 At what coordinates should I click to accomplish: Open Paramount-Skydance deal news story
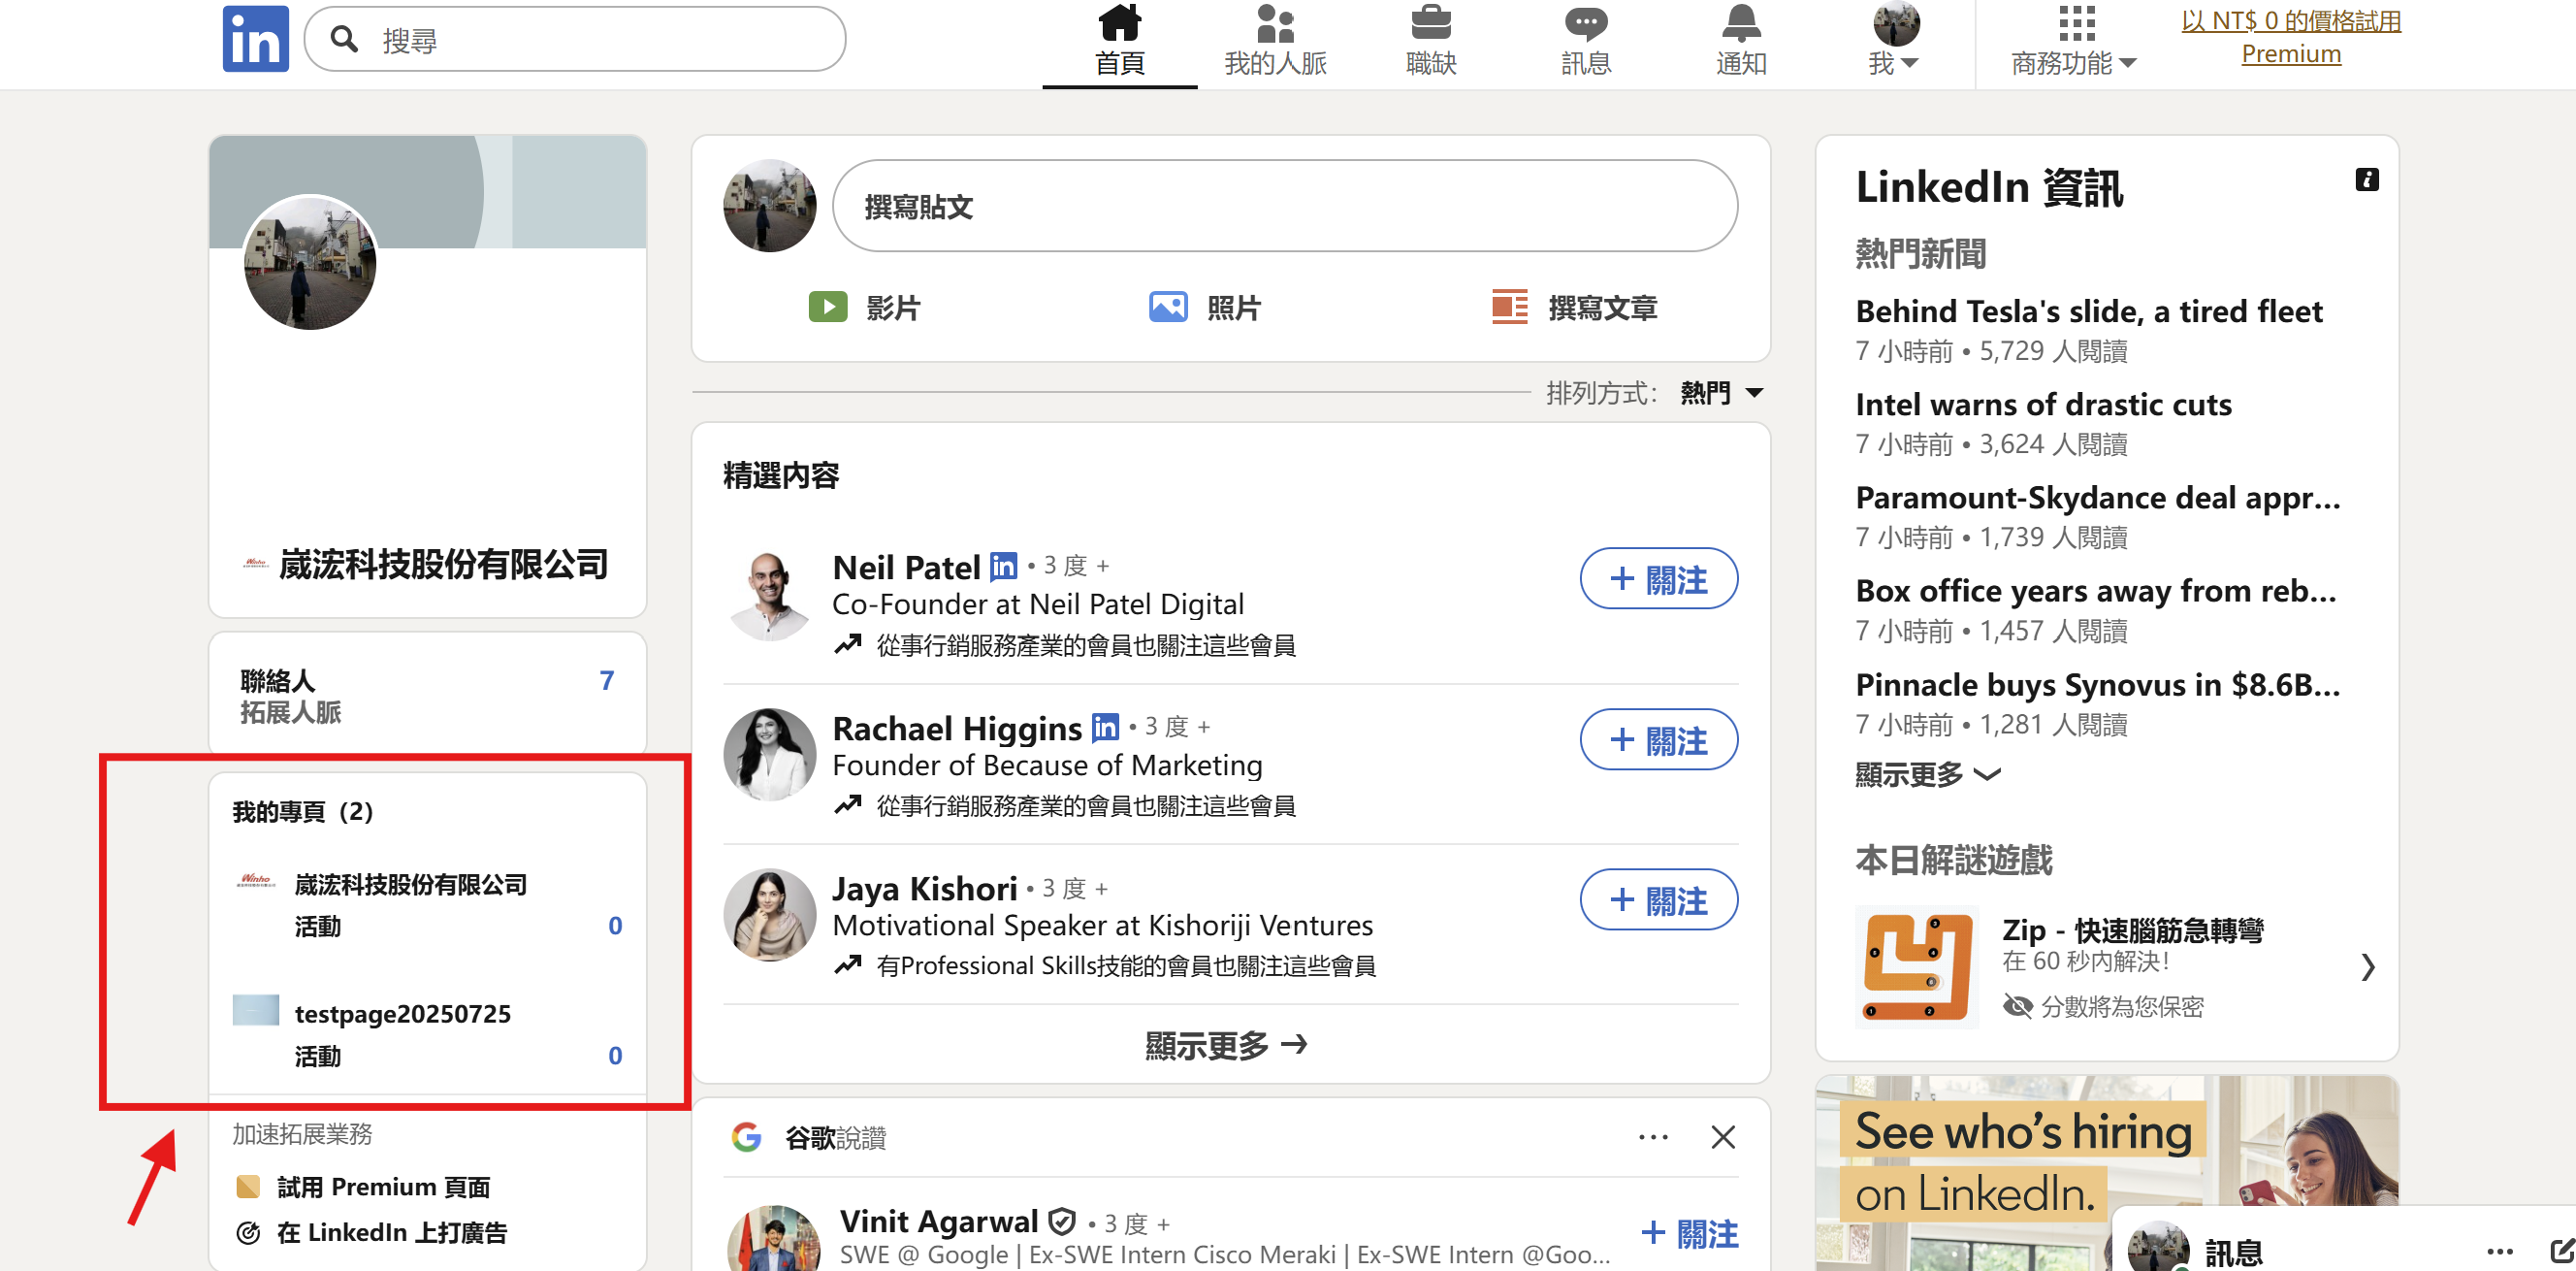pos(2098,497)
